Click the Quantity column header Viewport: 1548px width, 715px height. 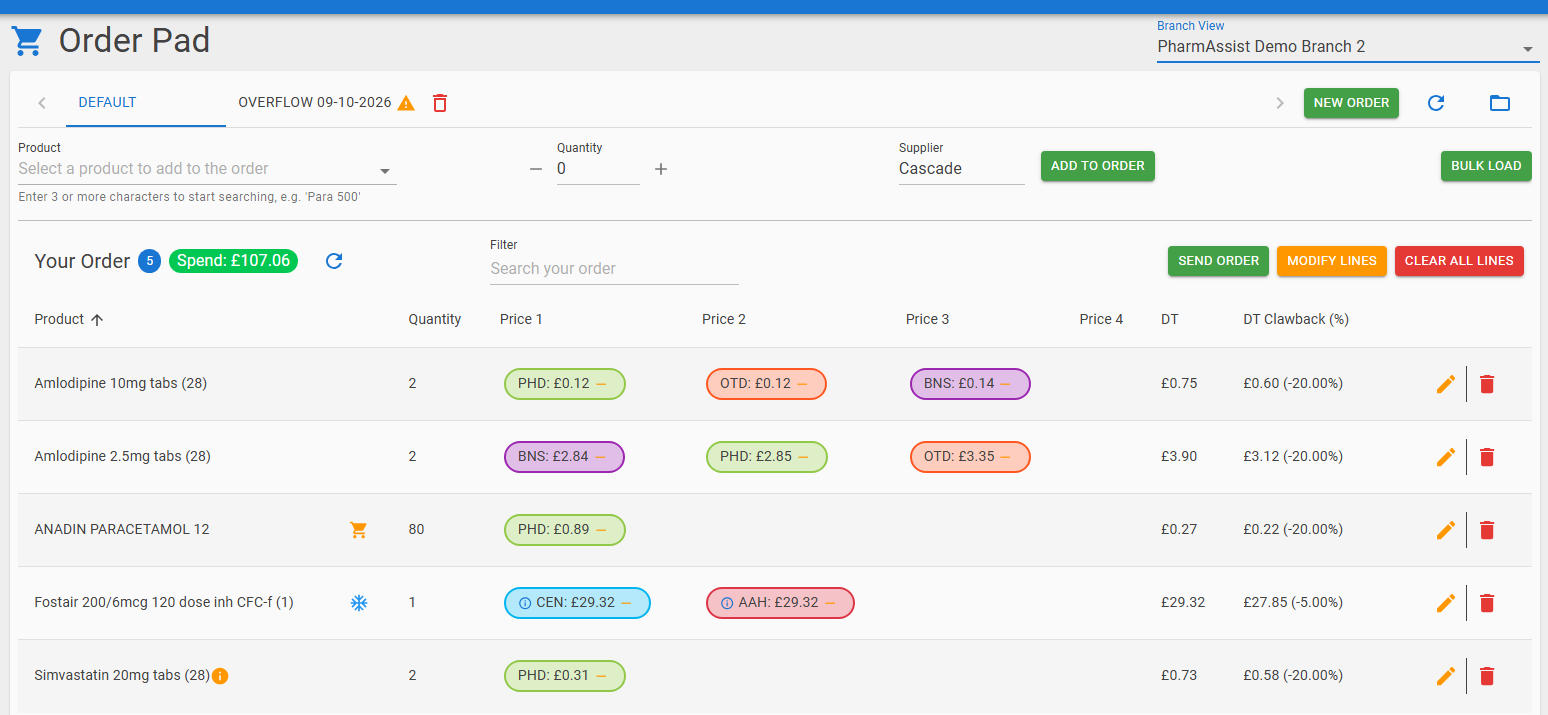click(435, 320)
